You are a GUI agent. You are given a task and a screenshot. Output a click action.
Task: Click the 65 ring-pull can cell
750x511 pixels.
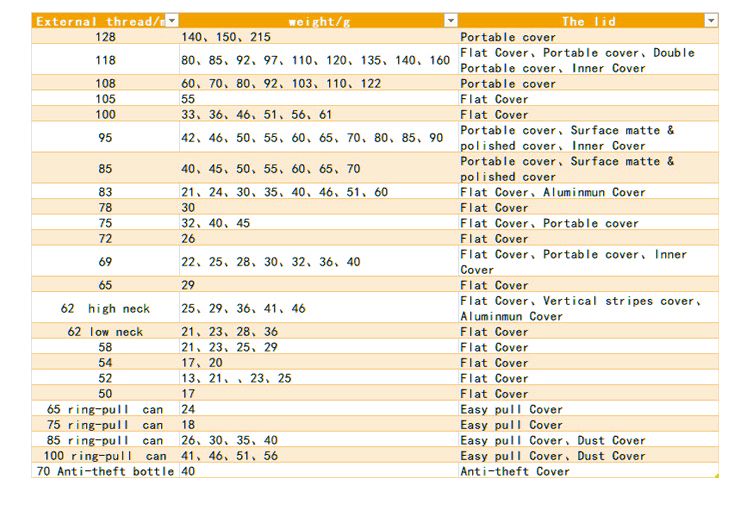[x=105, y=409]
